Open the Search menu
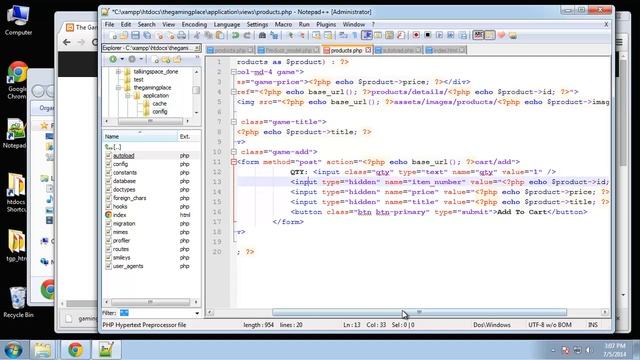The image size is (640, 360). pos(146,24)
